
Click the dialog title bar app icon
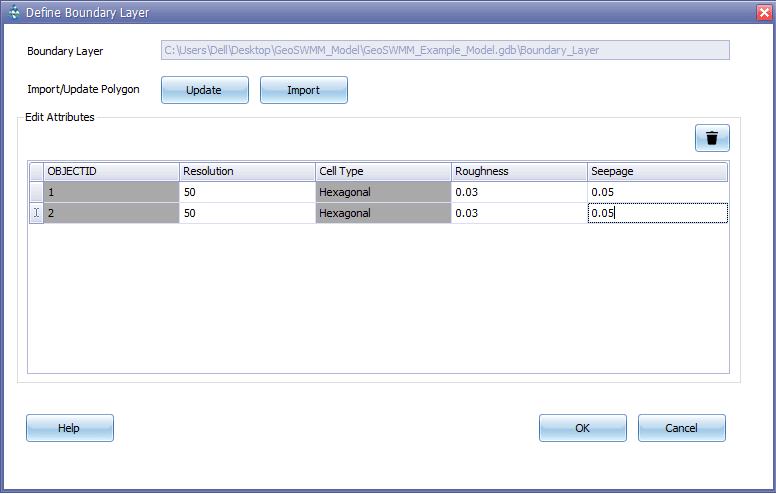11,12
